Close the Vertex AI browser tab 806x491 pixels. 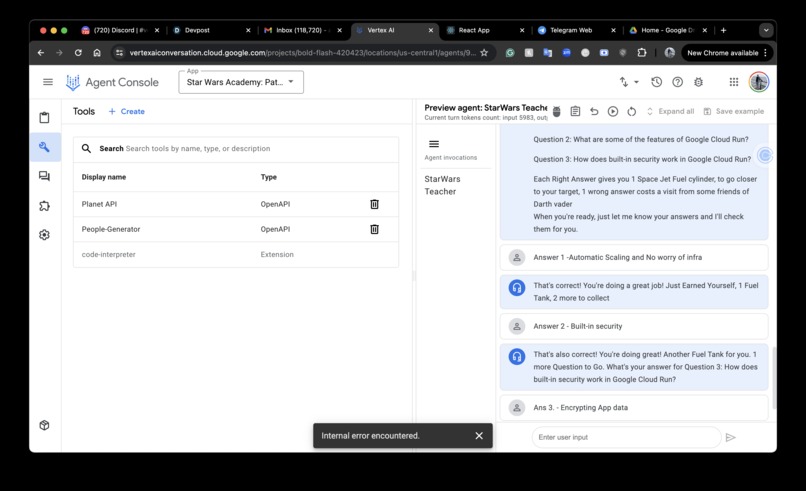coord(431,30)
